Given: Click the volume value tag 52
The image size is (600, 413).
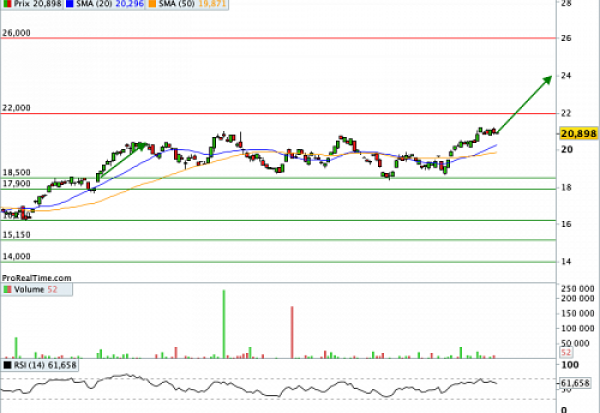Looking at the screenshot, I should (566, 353).
